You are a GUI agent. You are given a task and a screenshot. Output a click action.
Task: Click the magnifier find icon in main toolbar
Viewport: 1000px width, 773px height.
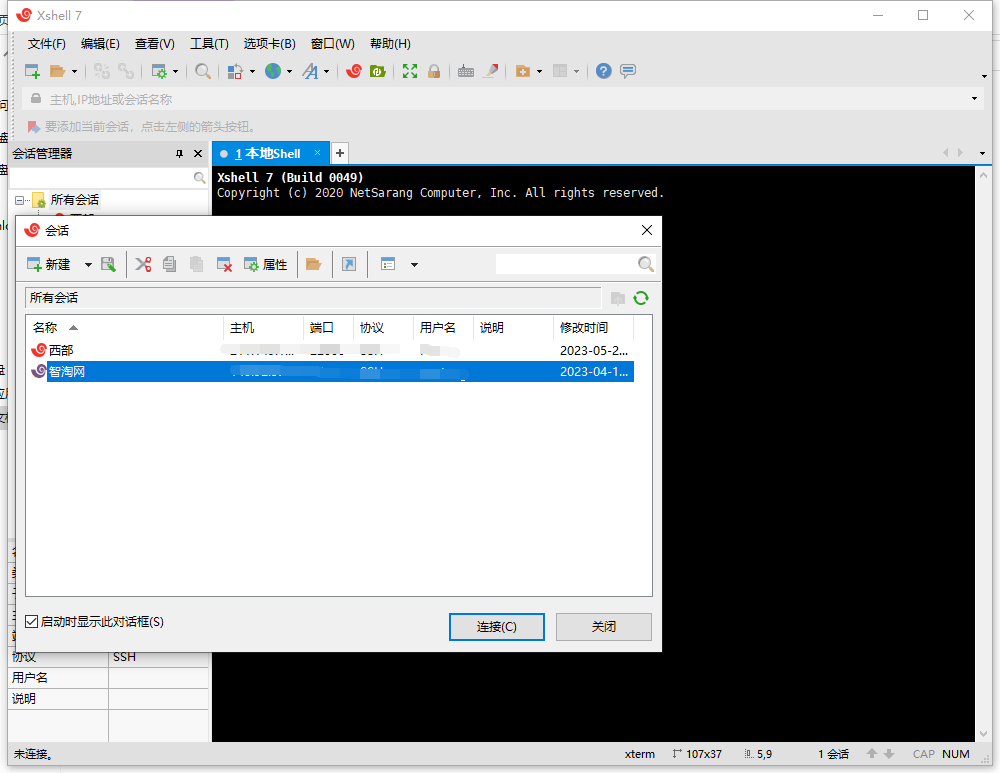point(203,71)
